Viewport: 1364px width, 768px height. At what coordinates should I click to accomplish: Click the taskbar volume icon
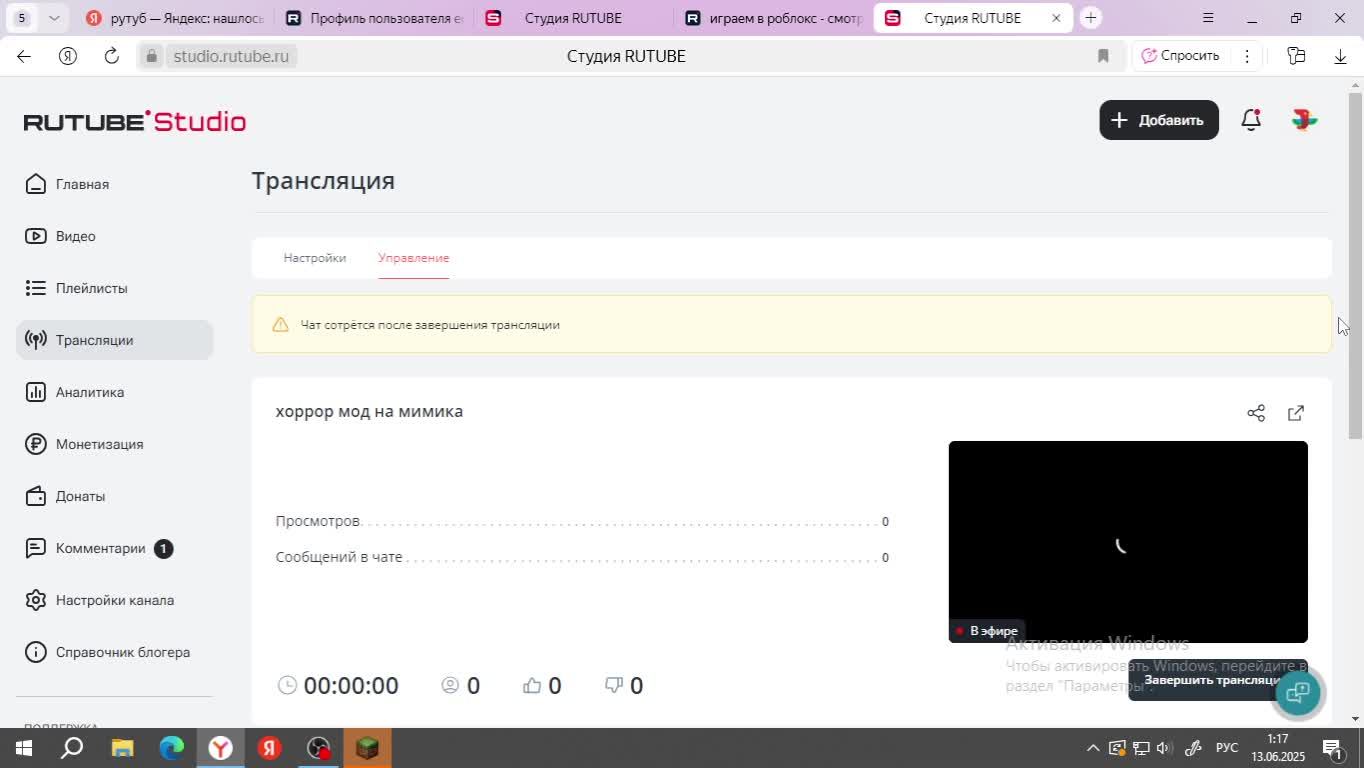(x=1164, y=748)
